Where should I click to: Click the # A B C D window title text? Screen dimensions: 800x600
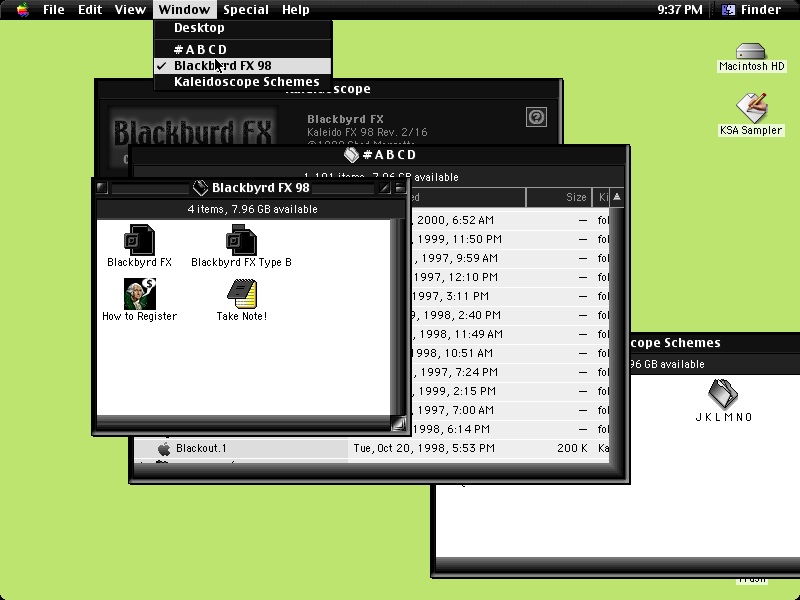point(389,155)
